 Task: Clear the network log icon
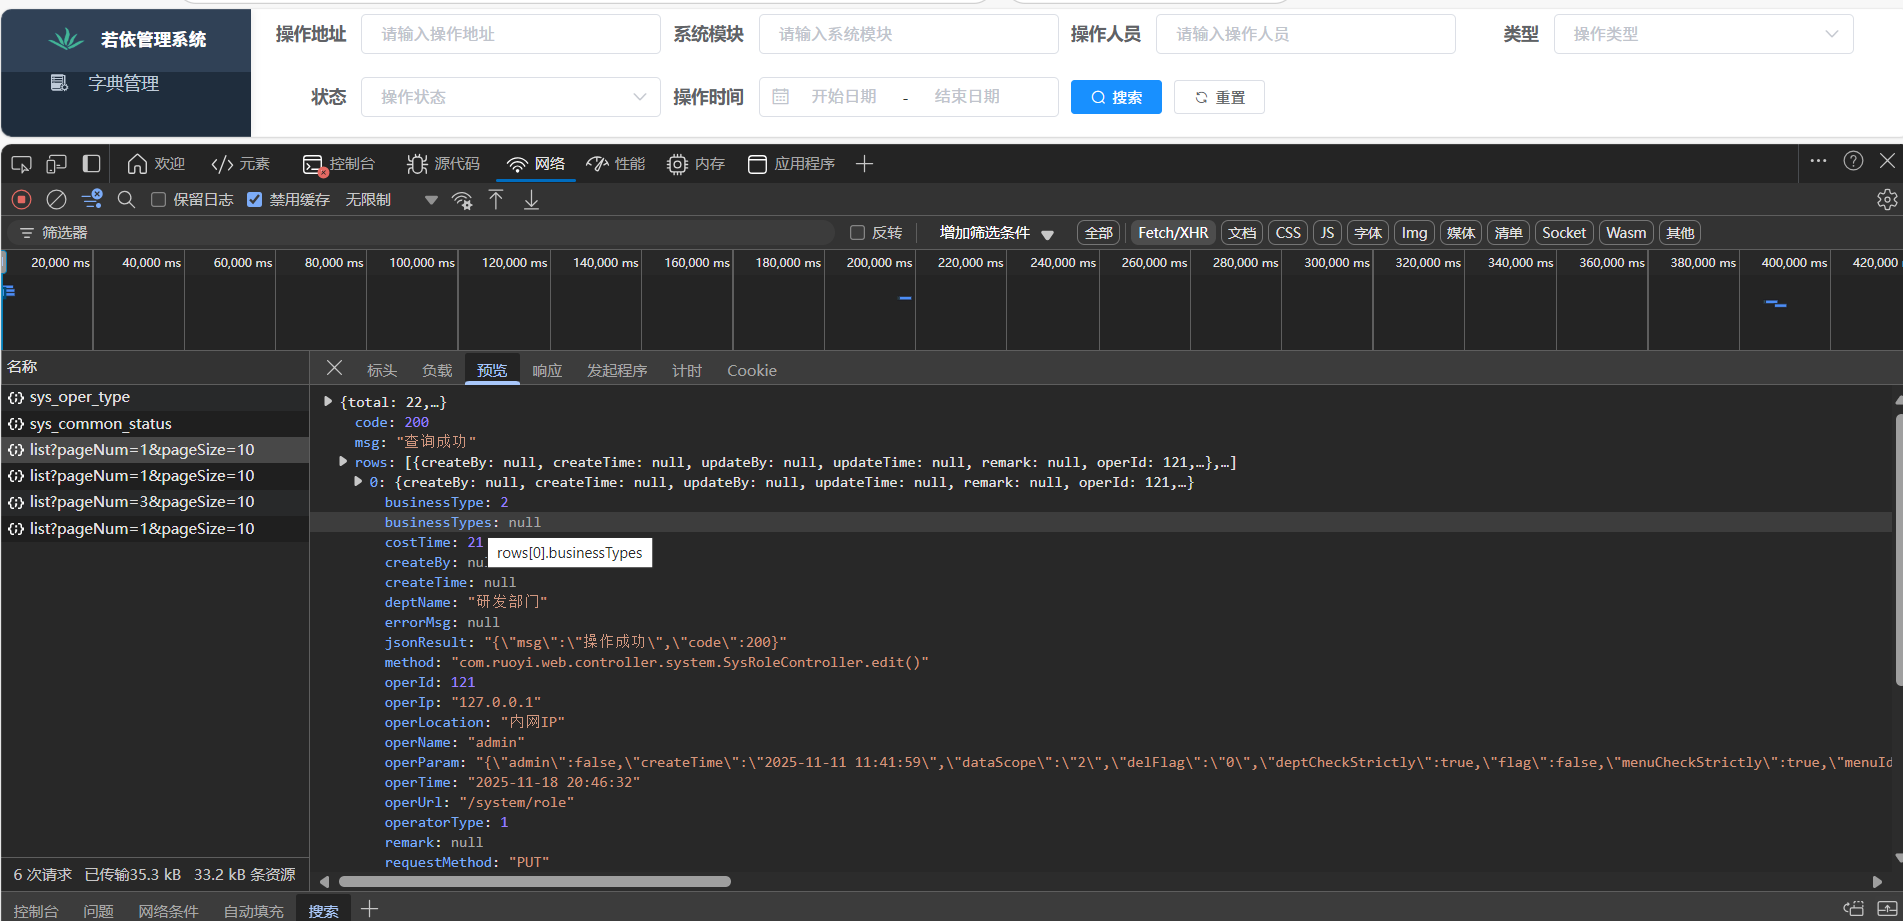pos(57,199)
